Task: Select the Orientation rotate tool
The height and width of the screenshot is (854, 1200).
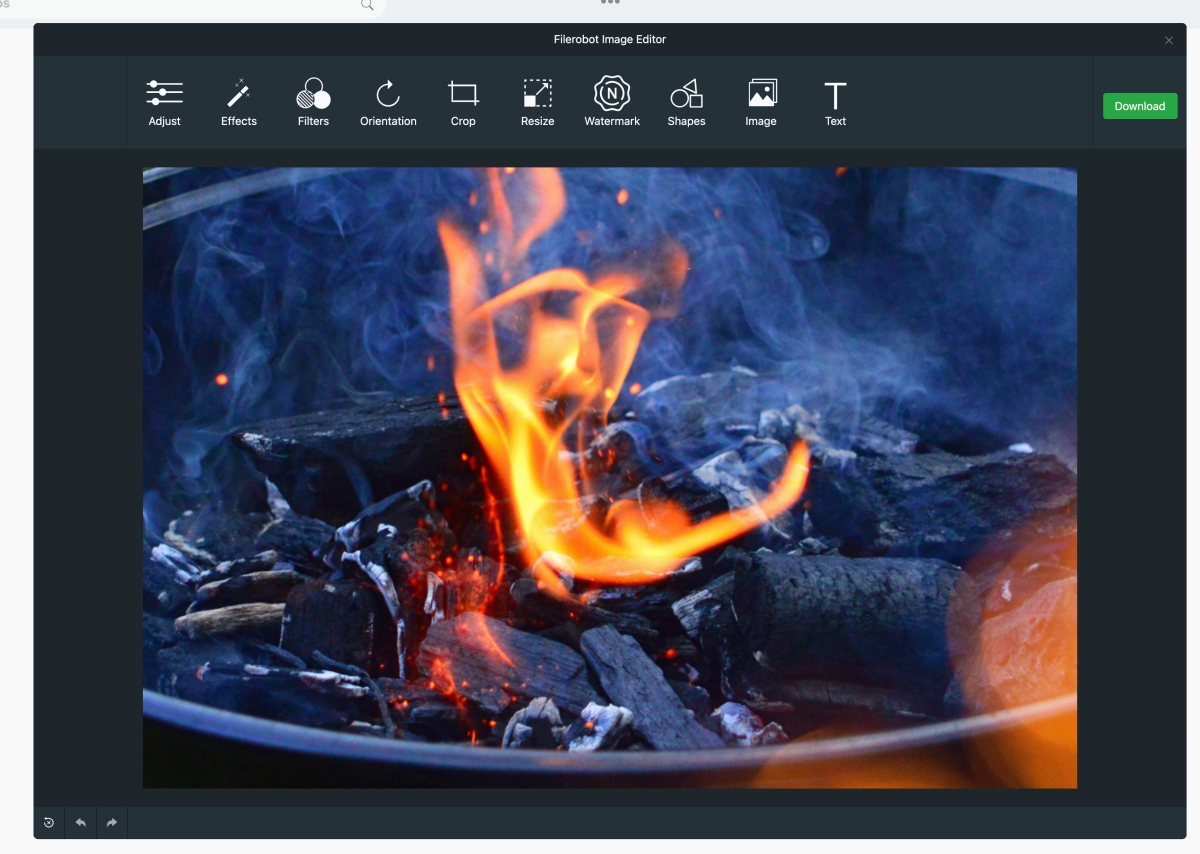Action: [388, 103]
